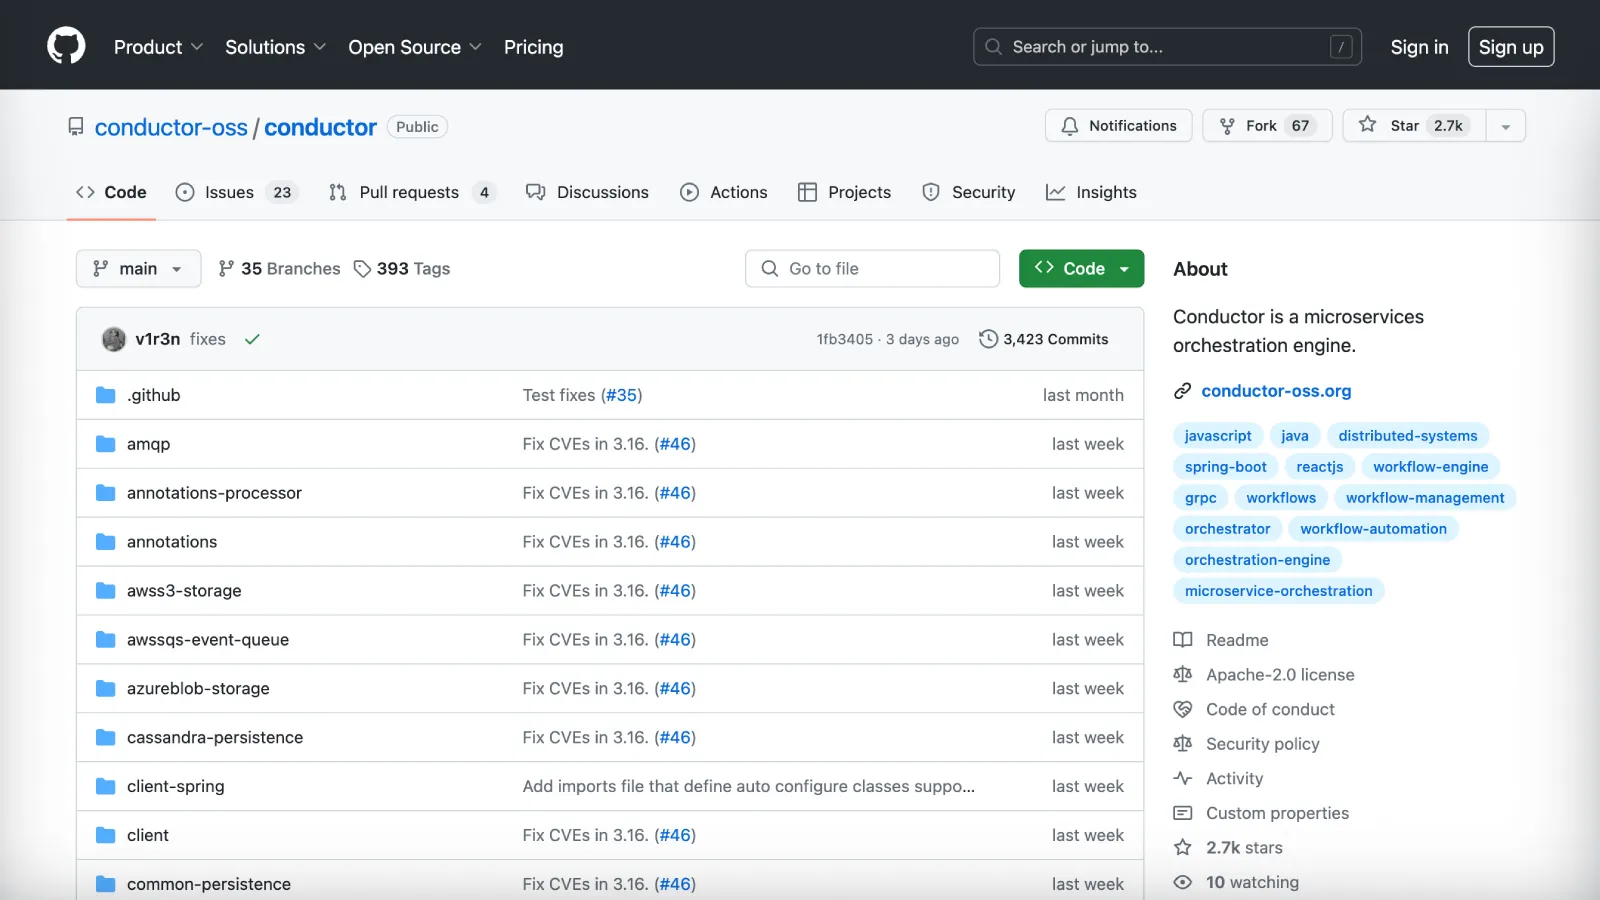Click the Public repository badge
The height and width of the screenshot is (900, 1600).
417,127
